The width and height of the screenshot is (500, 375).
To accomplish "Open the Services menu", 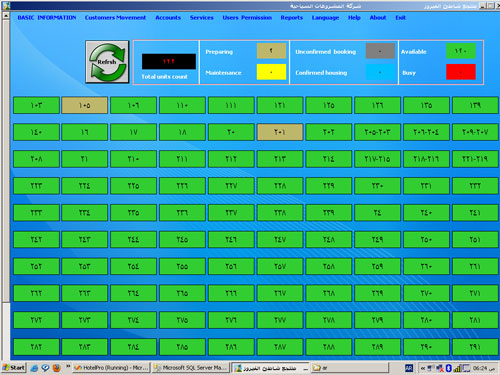I will 201,18.
